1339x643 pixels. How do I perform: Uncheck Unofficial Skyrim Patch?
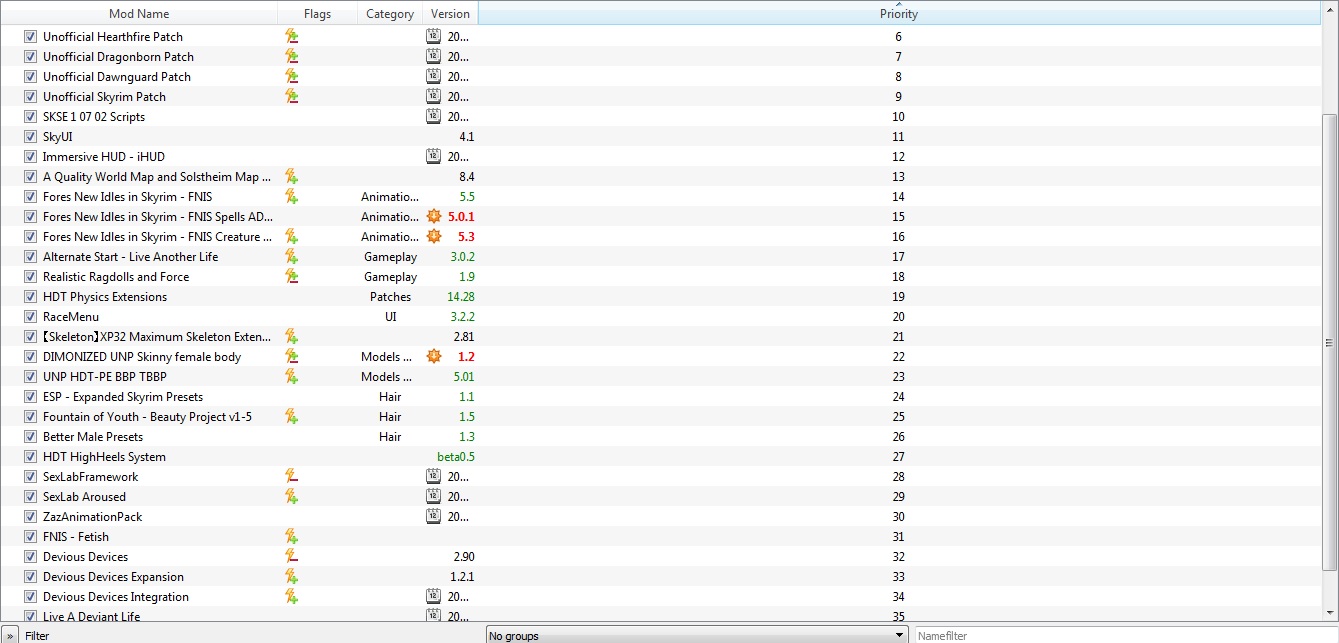(x=30, y=96)
